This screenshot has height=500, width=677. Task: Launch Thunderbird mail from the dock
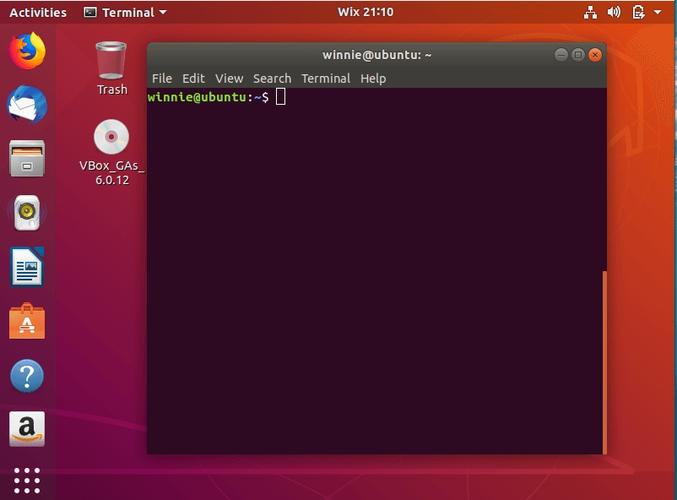click(x=27, y=104)
